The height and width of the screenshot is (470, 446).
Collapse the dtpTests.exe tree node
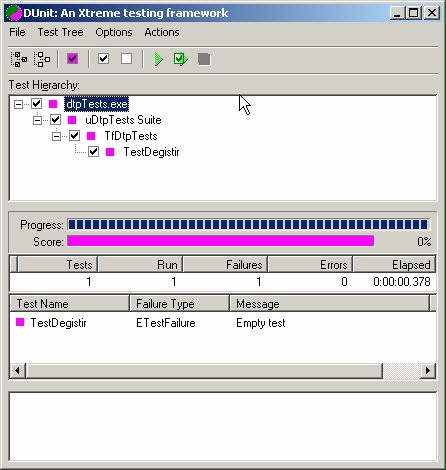click(18, 104)
